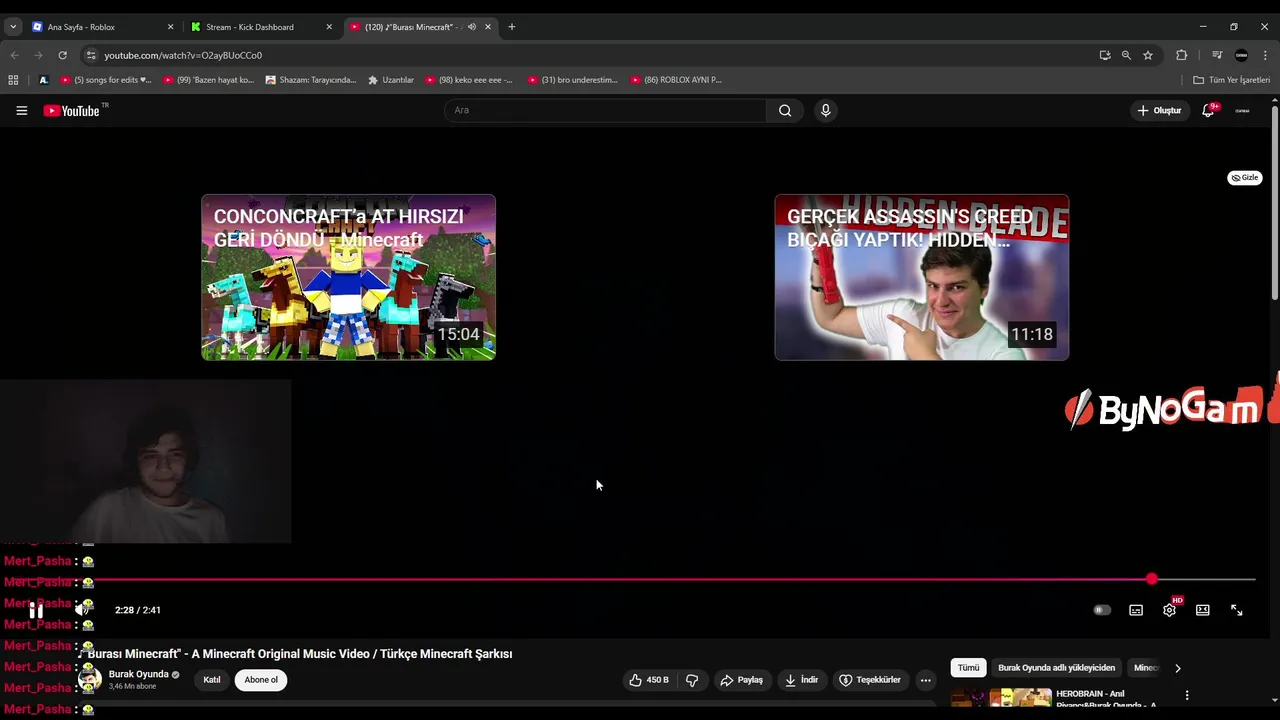This screenshot has height=720, width=1280.
Task: Open options menu for HEROBRAIN video
Action: pos(1187,695)
